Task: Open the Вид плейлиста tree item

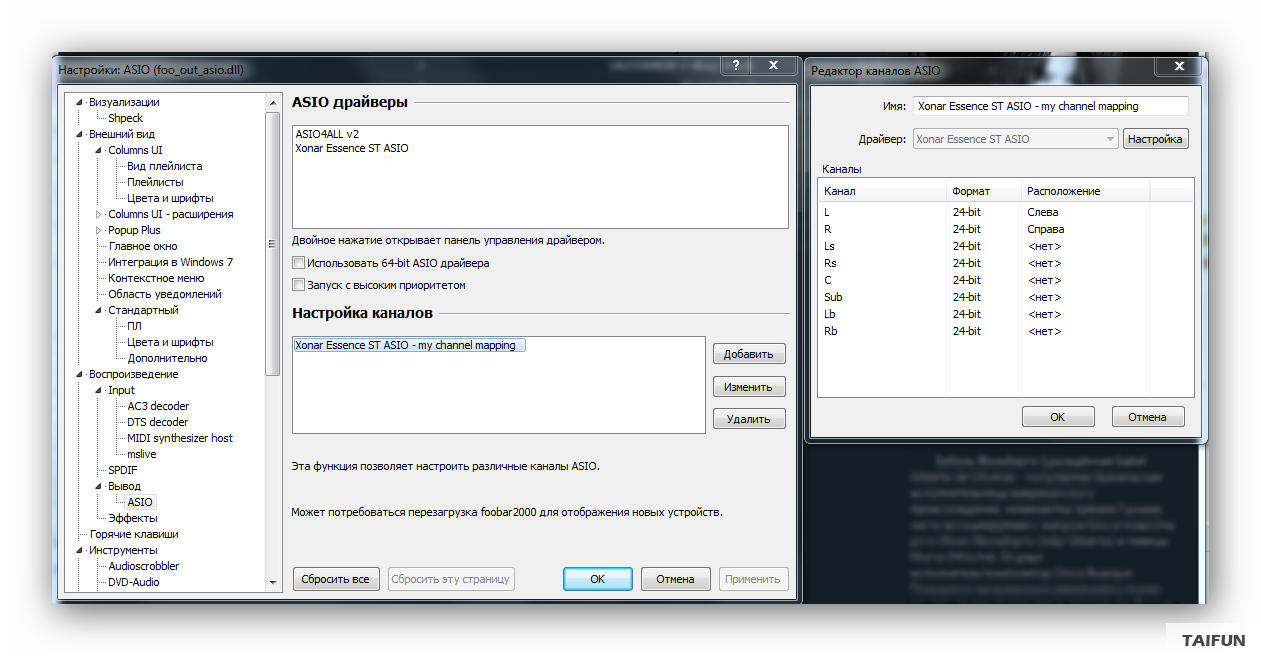Action: click(164, 166)
